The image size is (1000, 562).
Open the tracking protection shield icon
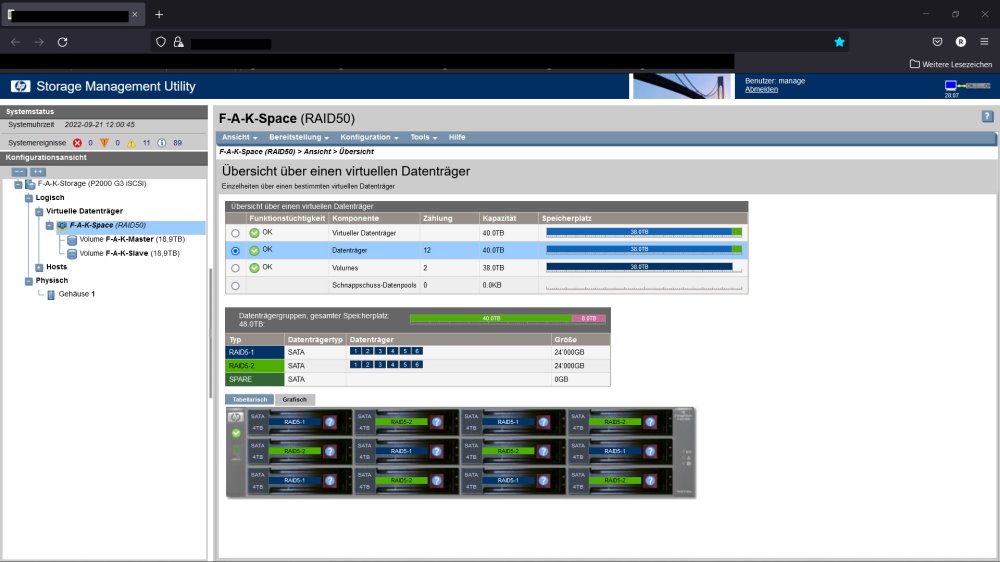click(x=161, y=42)
